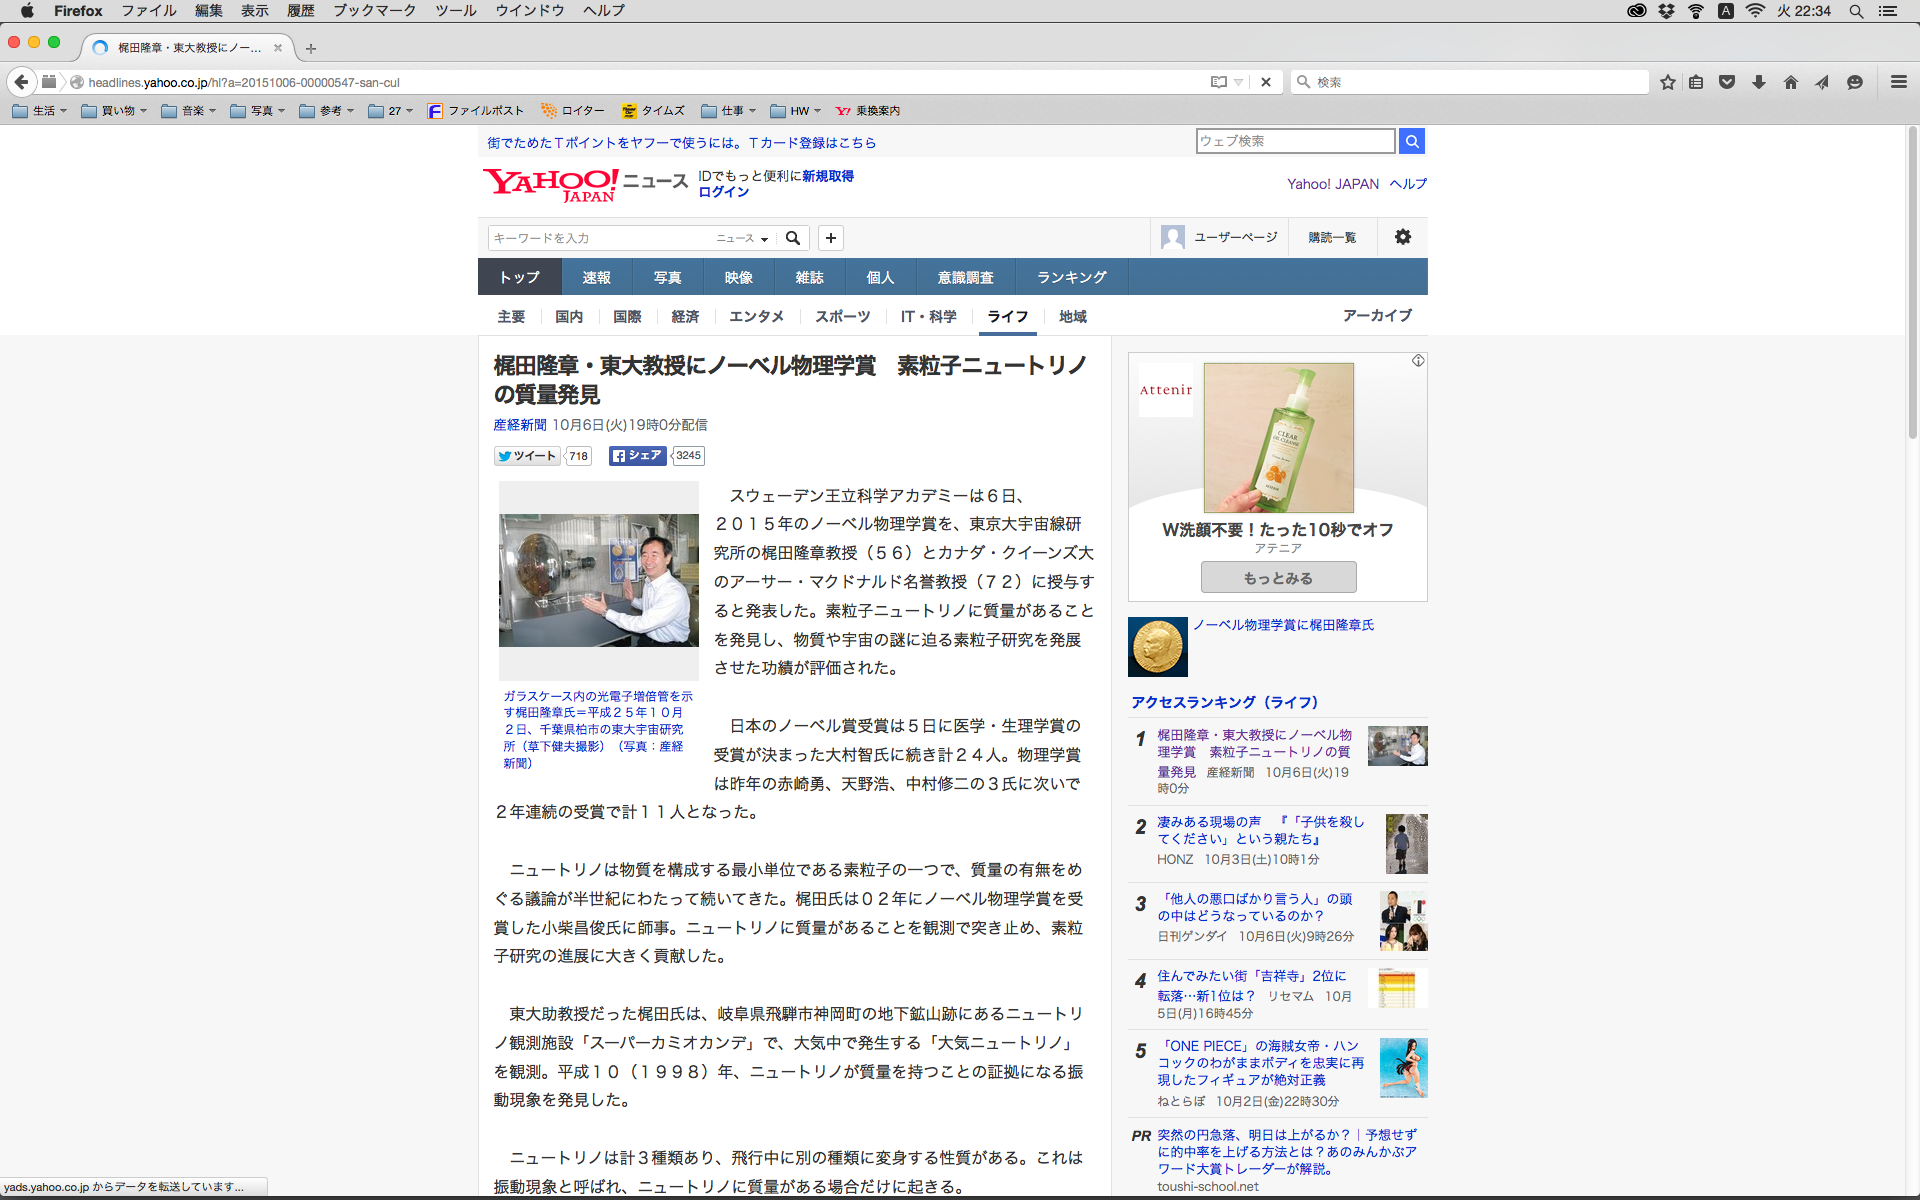This screenshot has width=1920, height=1200.
Task: Expand the 仕事 bookmark folder
Action: (728, 111)
